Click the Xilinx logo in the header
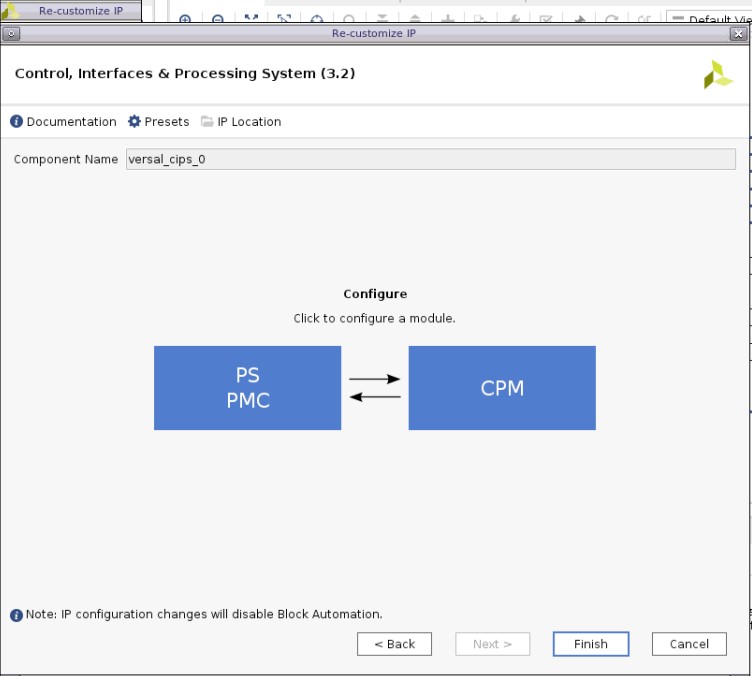752x676 pixels. point(718,75)
